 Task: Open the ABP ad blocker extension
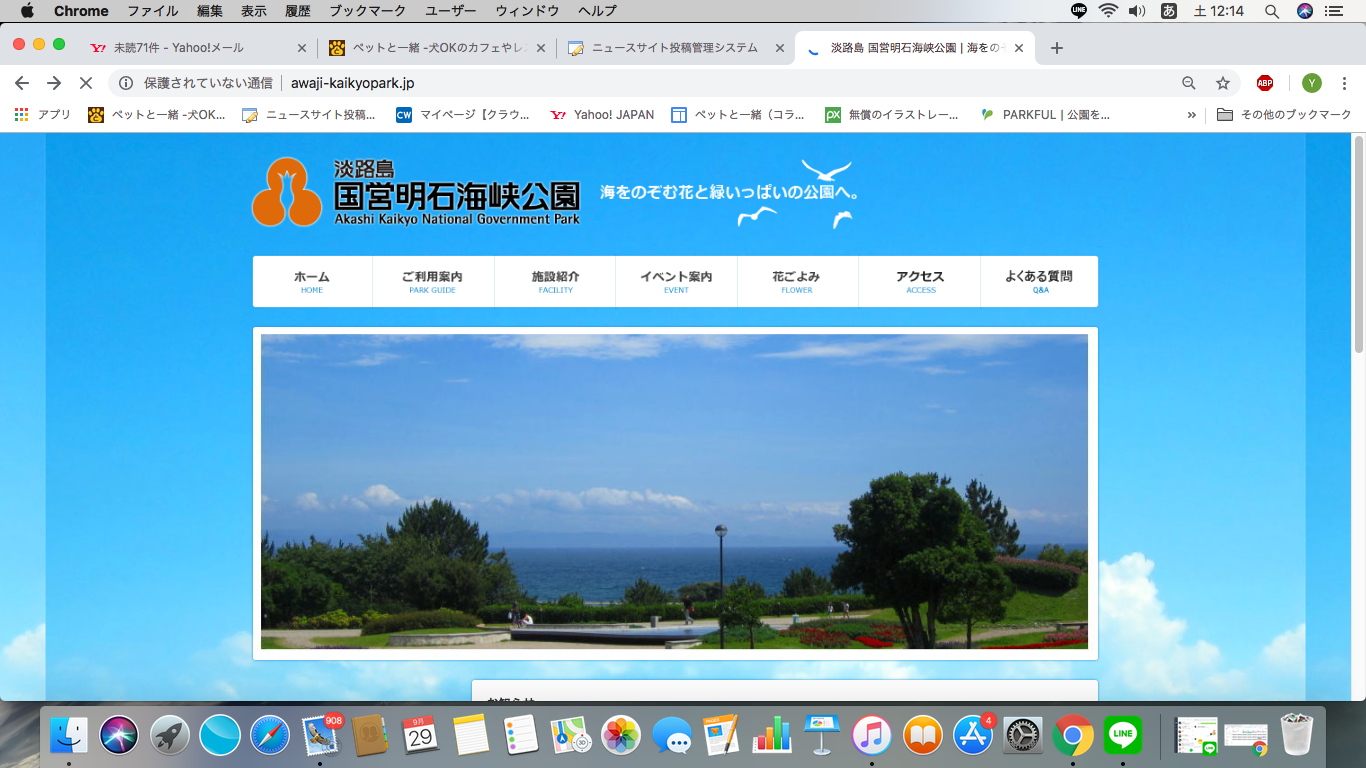coord(1265,83)
